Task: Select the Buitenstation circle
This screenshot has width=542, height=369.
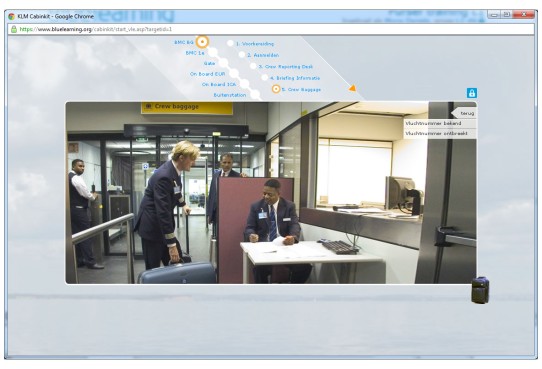Action: click(x=255, y=94)
